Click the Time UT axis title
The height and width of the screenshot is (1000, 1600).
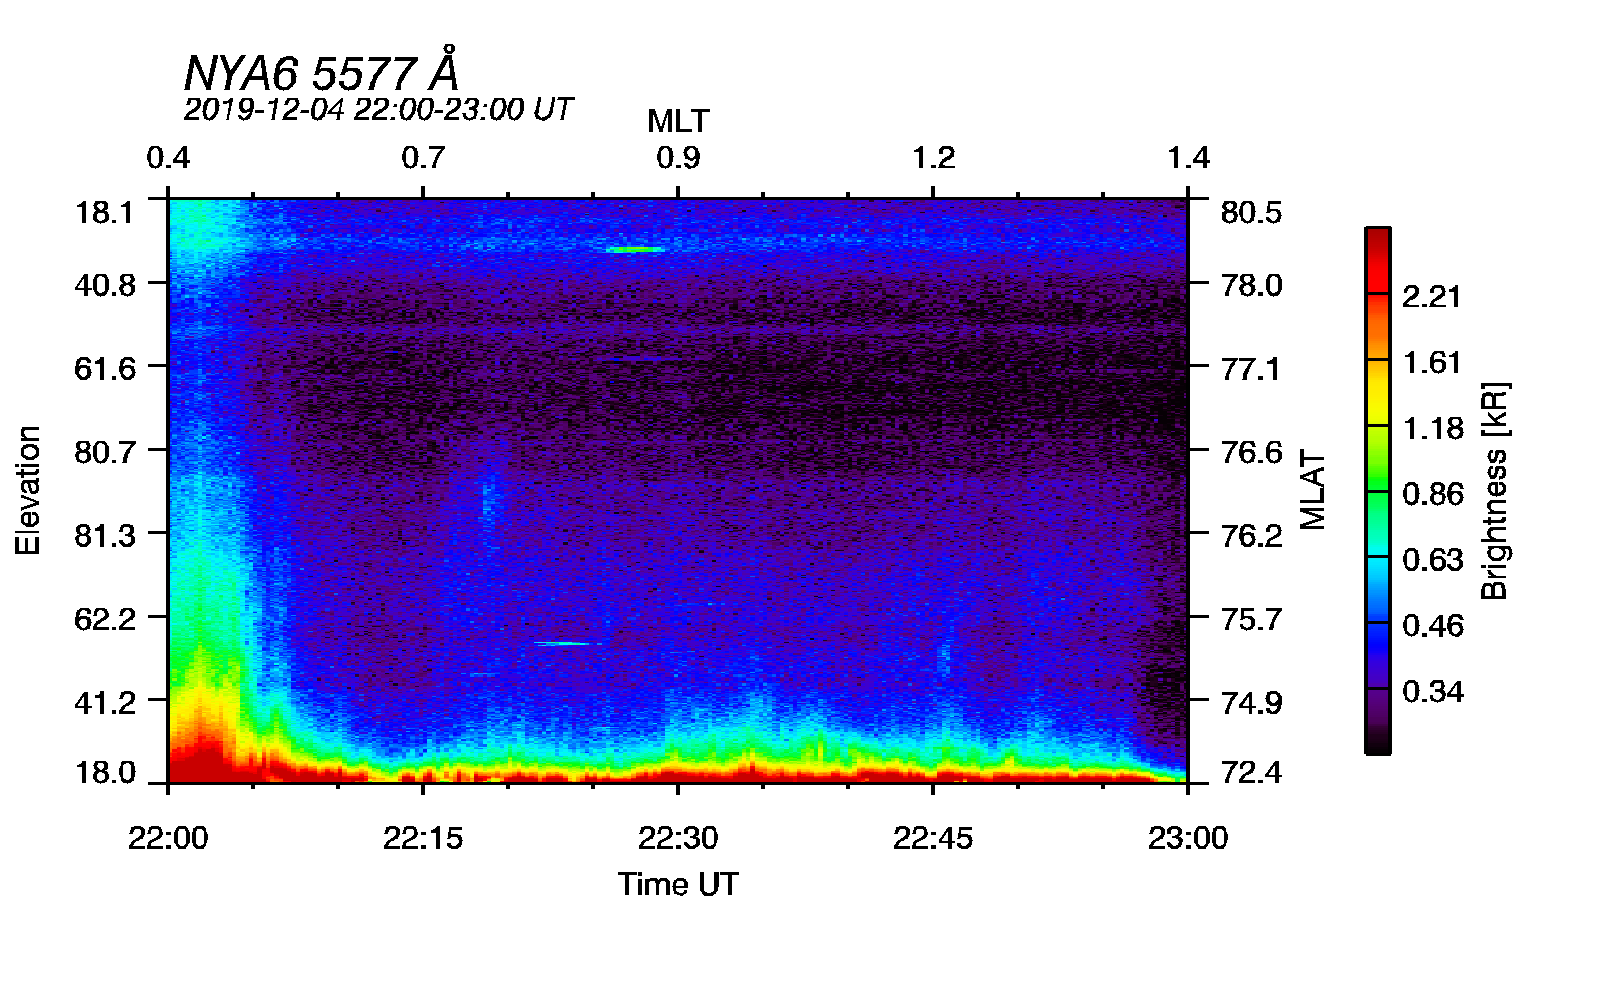678,884
